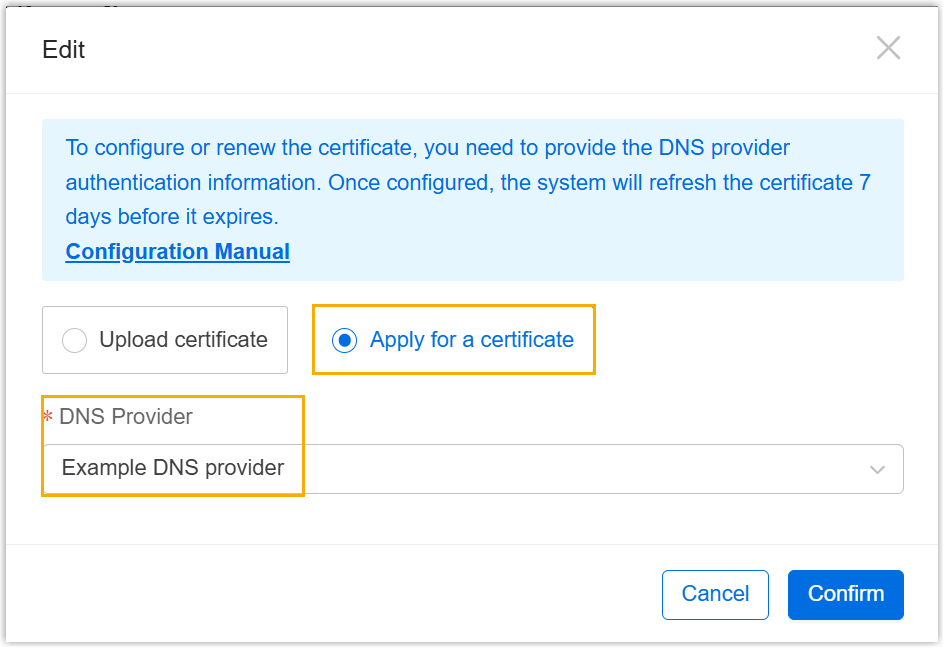
Task: Click the empty radio circle beside Upload certificate
Action: click(75, 341)
